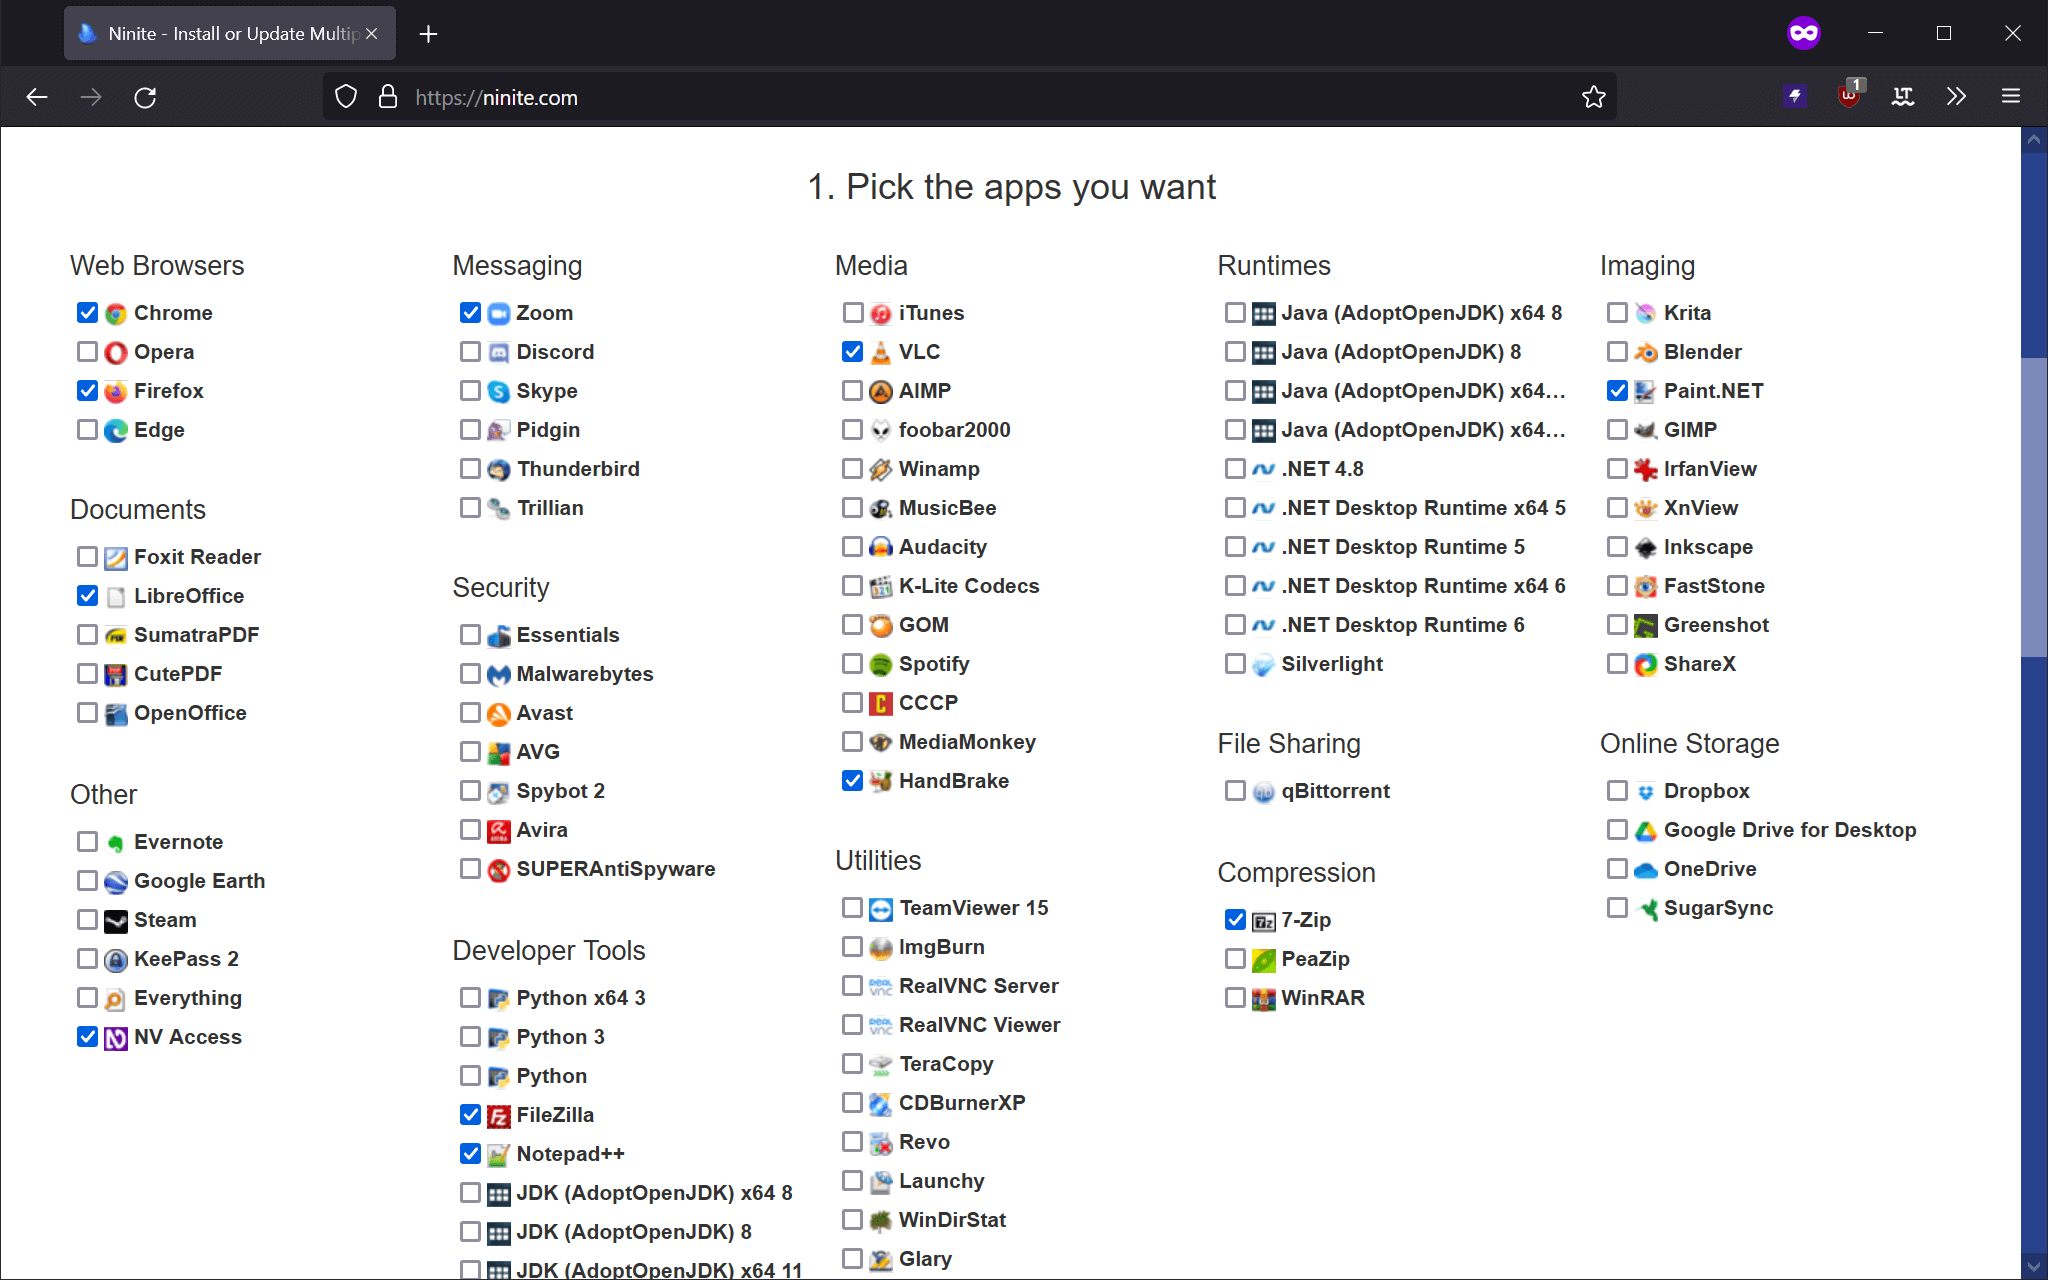The width and height of the screenshot is (2048, 1280).
Task: Expand the more tools chevron in toolbar
Action: pos(1956,96)
